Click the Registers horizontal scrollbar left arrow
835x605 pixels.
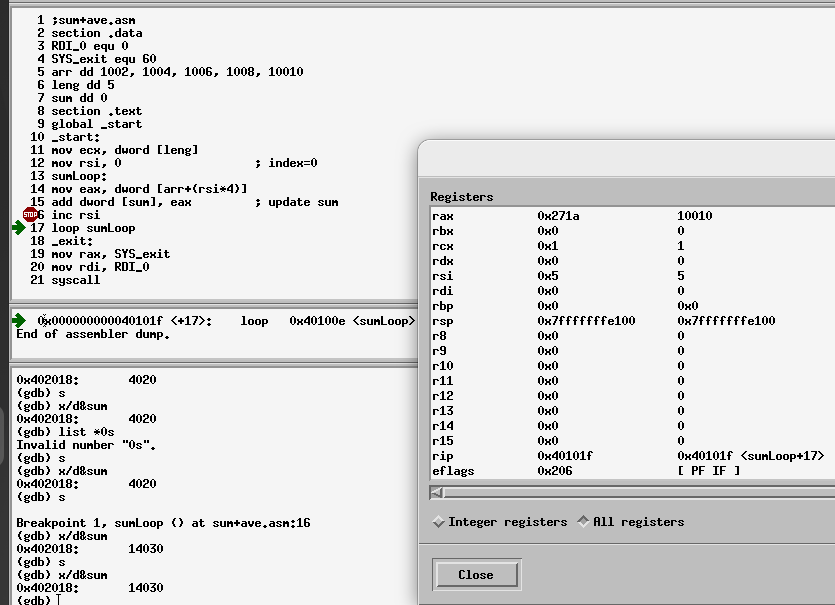437,493
